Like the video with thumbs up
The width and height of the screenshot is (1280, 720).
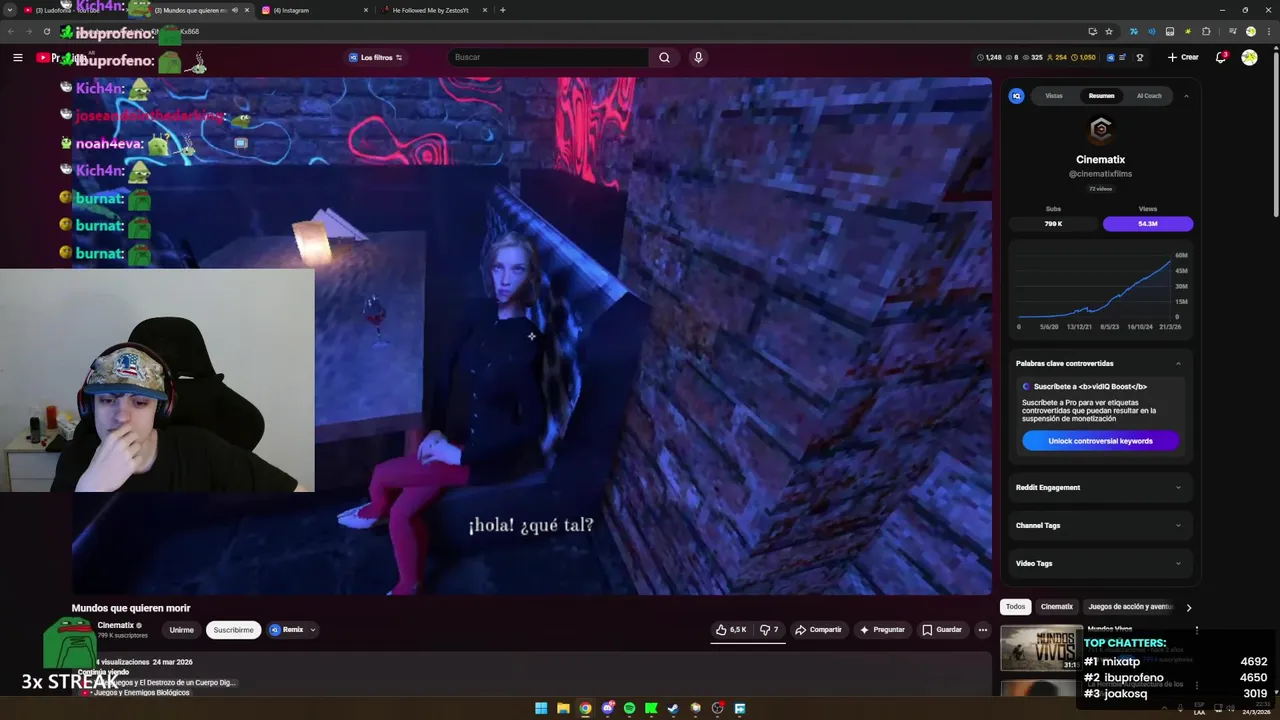731,630
